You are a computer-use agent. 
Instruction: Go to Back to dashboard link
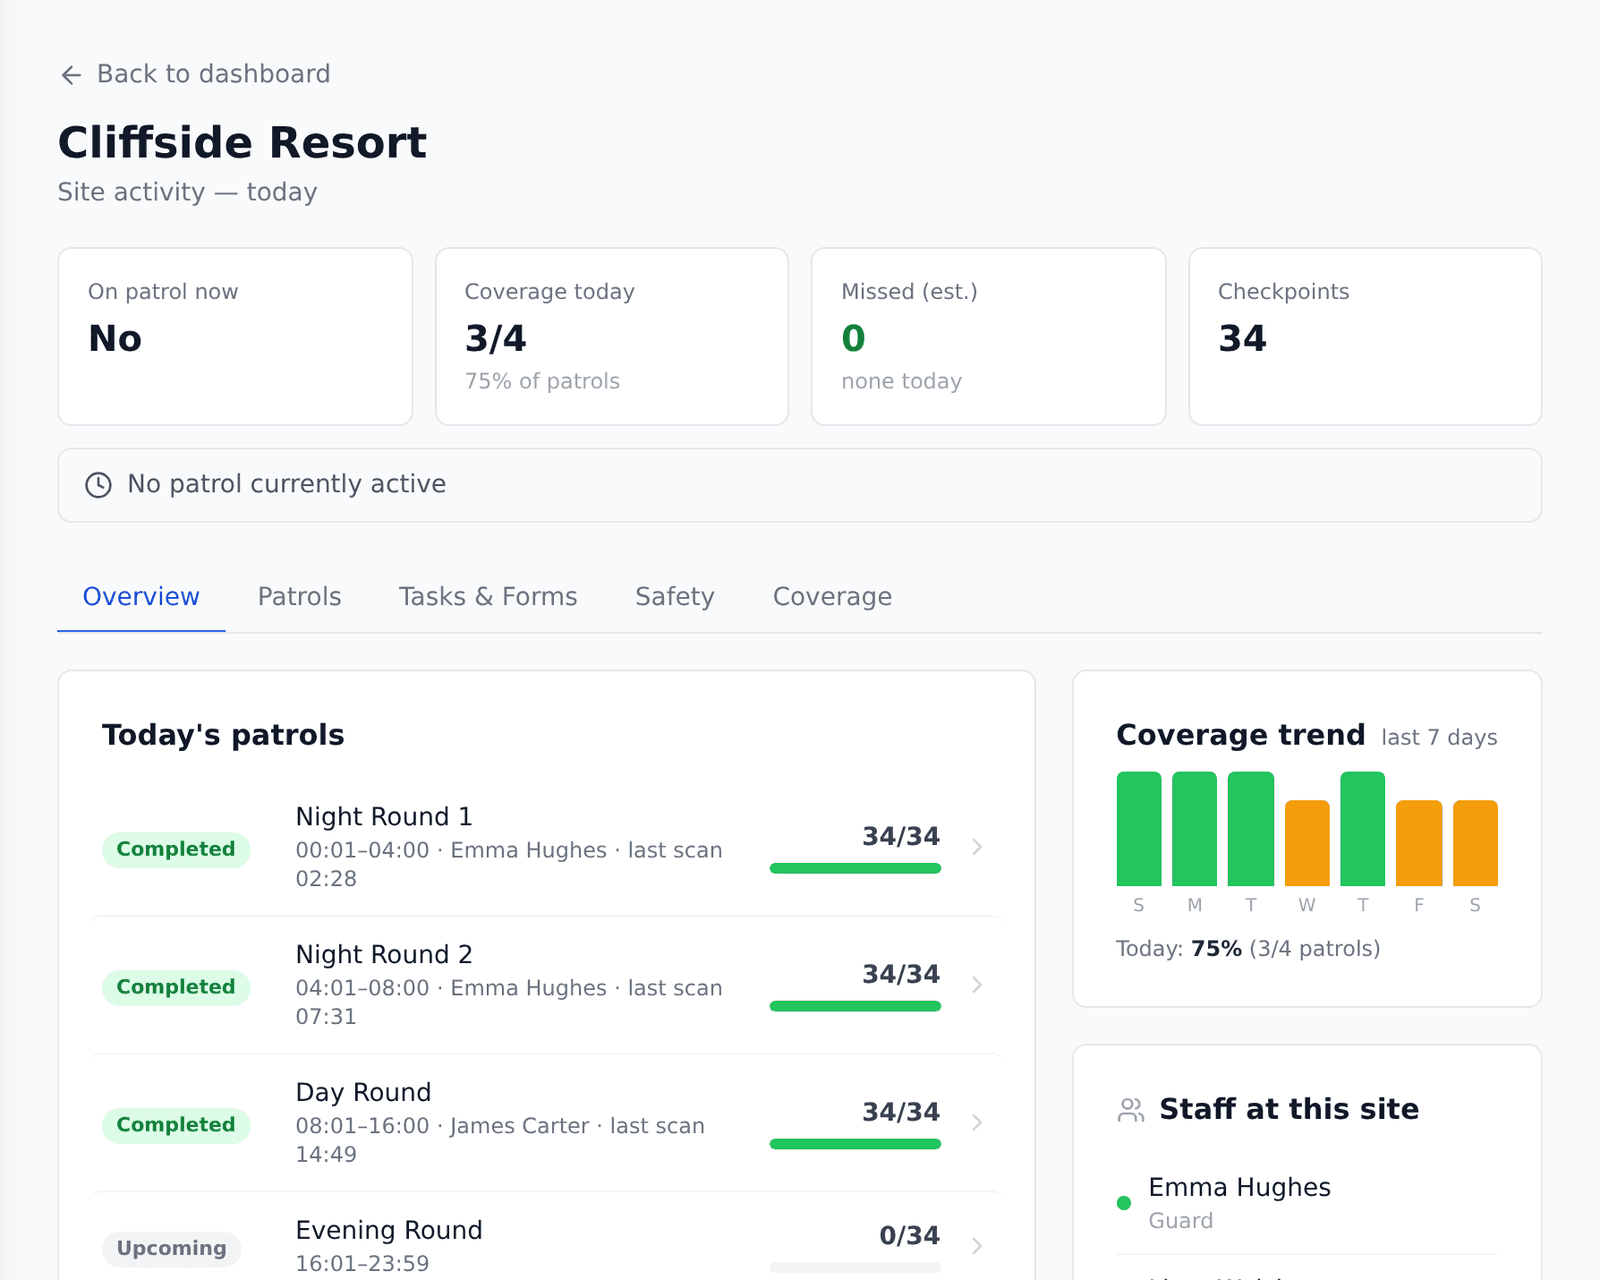195,74
